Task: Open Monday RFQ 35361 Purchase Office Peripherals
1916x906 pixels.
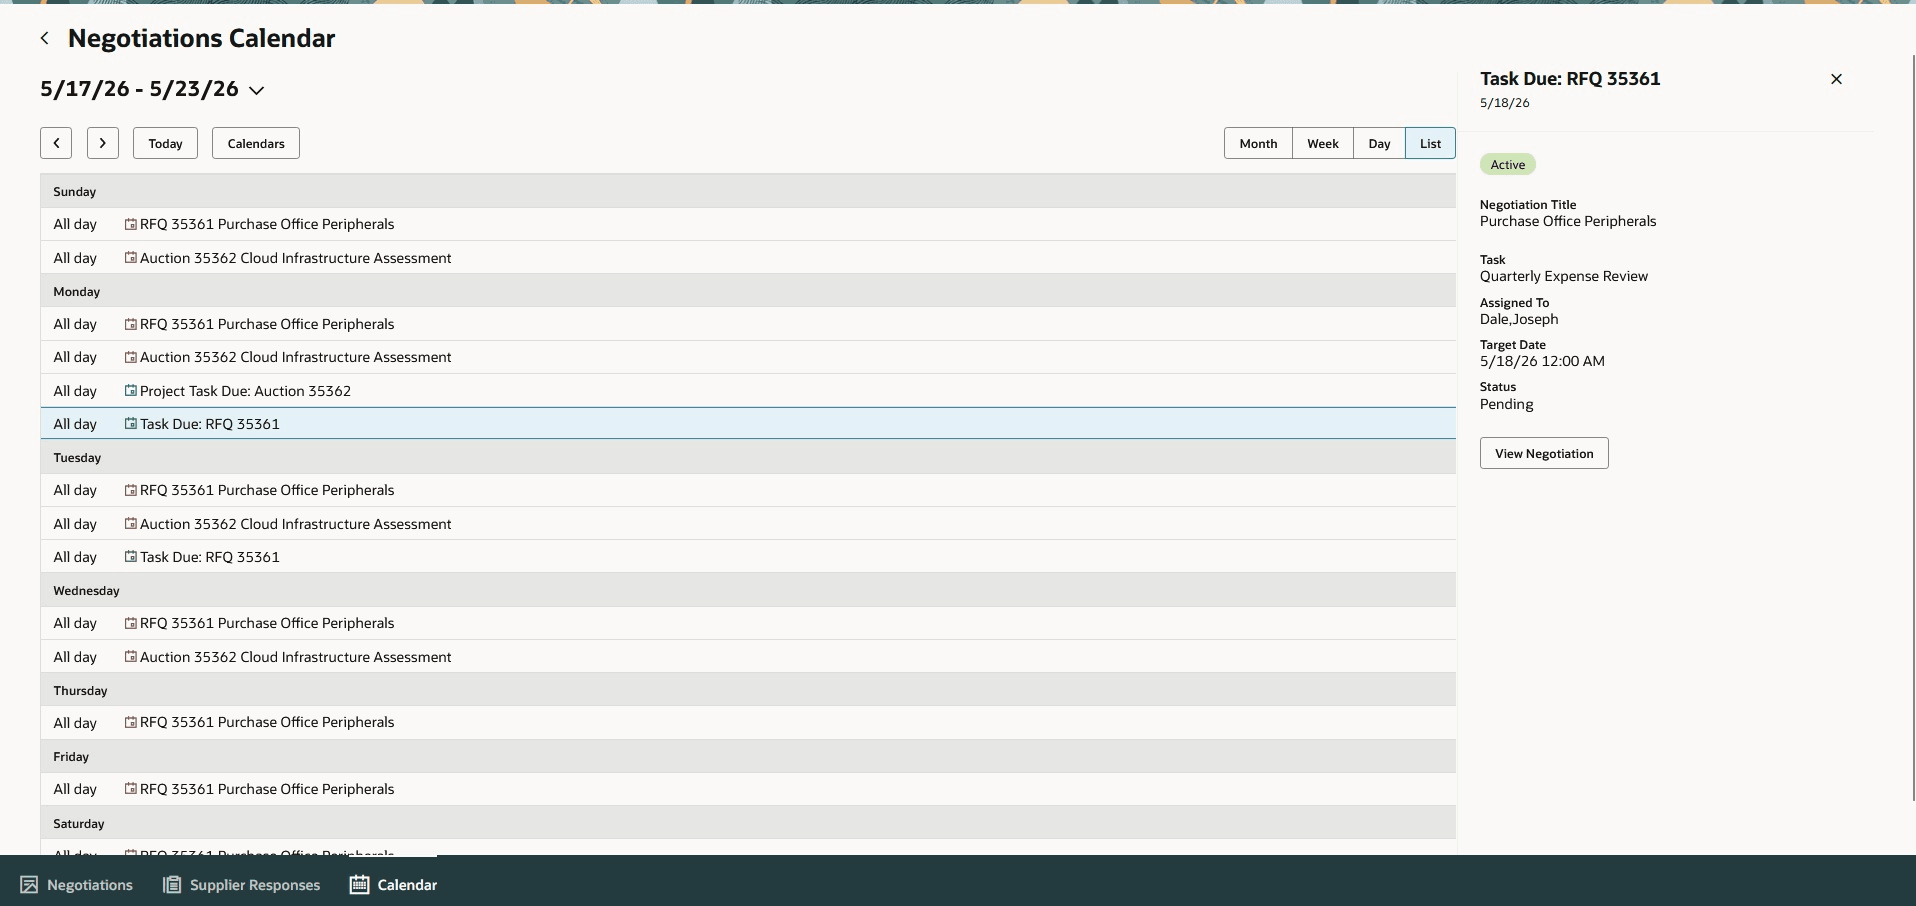Action: click(748, 324)
